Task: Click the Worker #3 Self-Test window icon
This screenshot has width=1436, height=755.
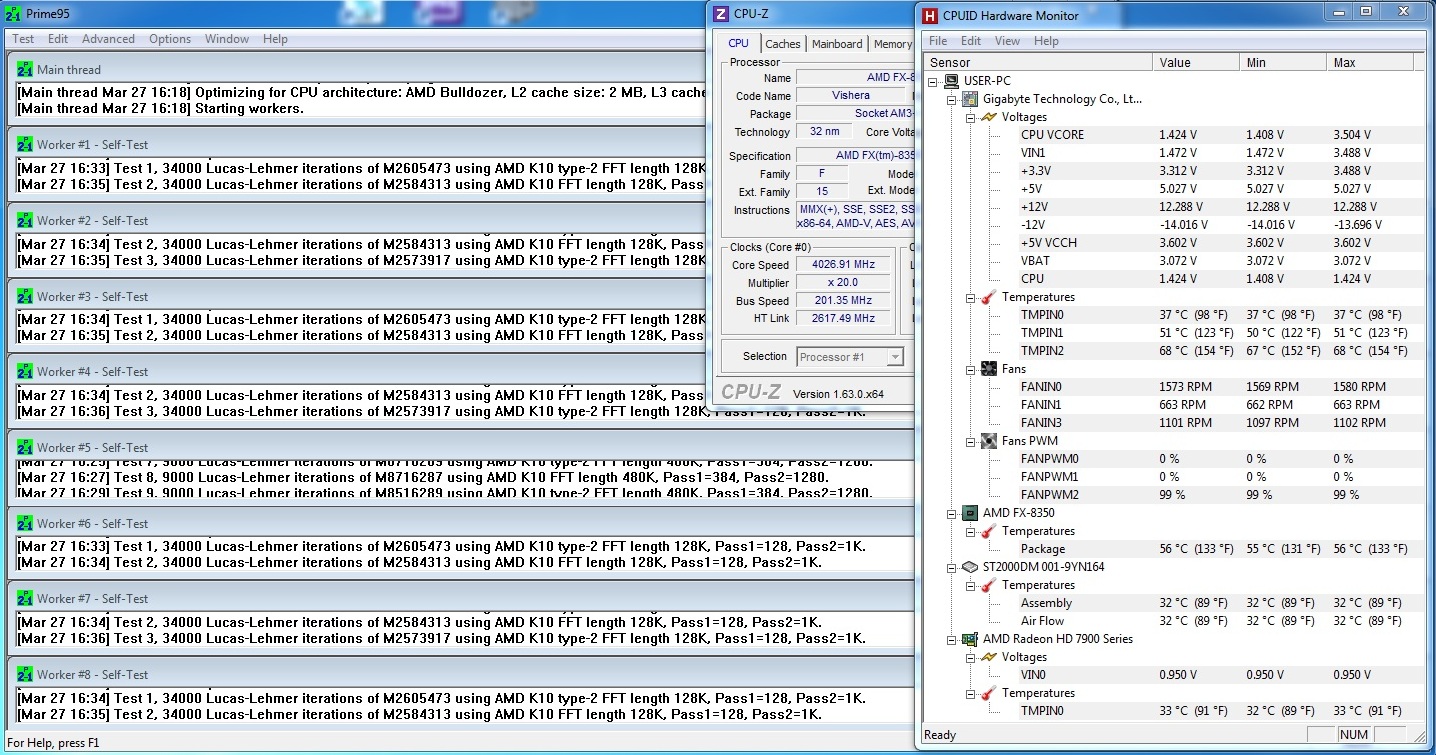Action: (x=25, y=296)
